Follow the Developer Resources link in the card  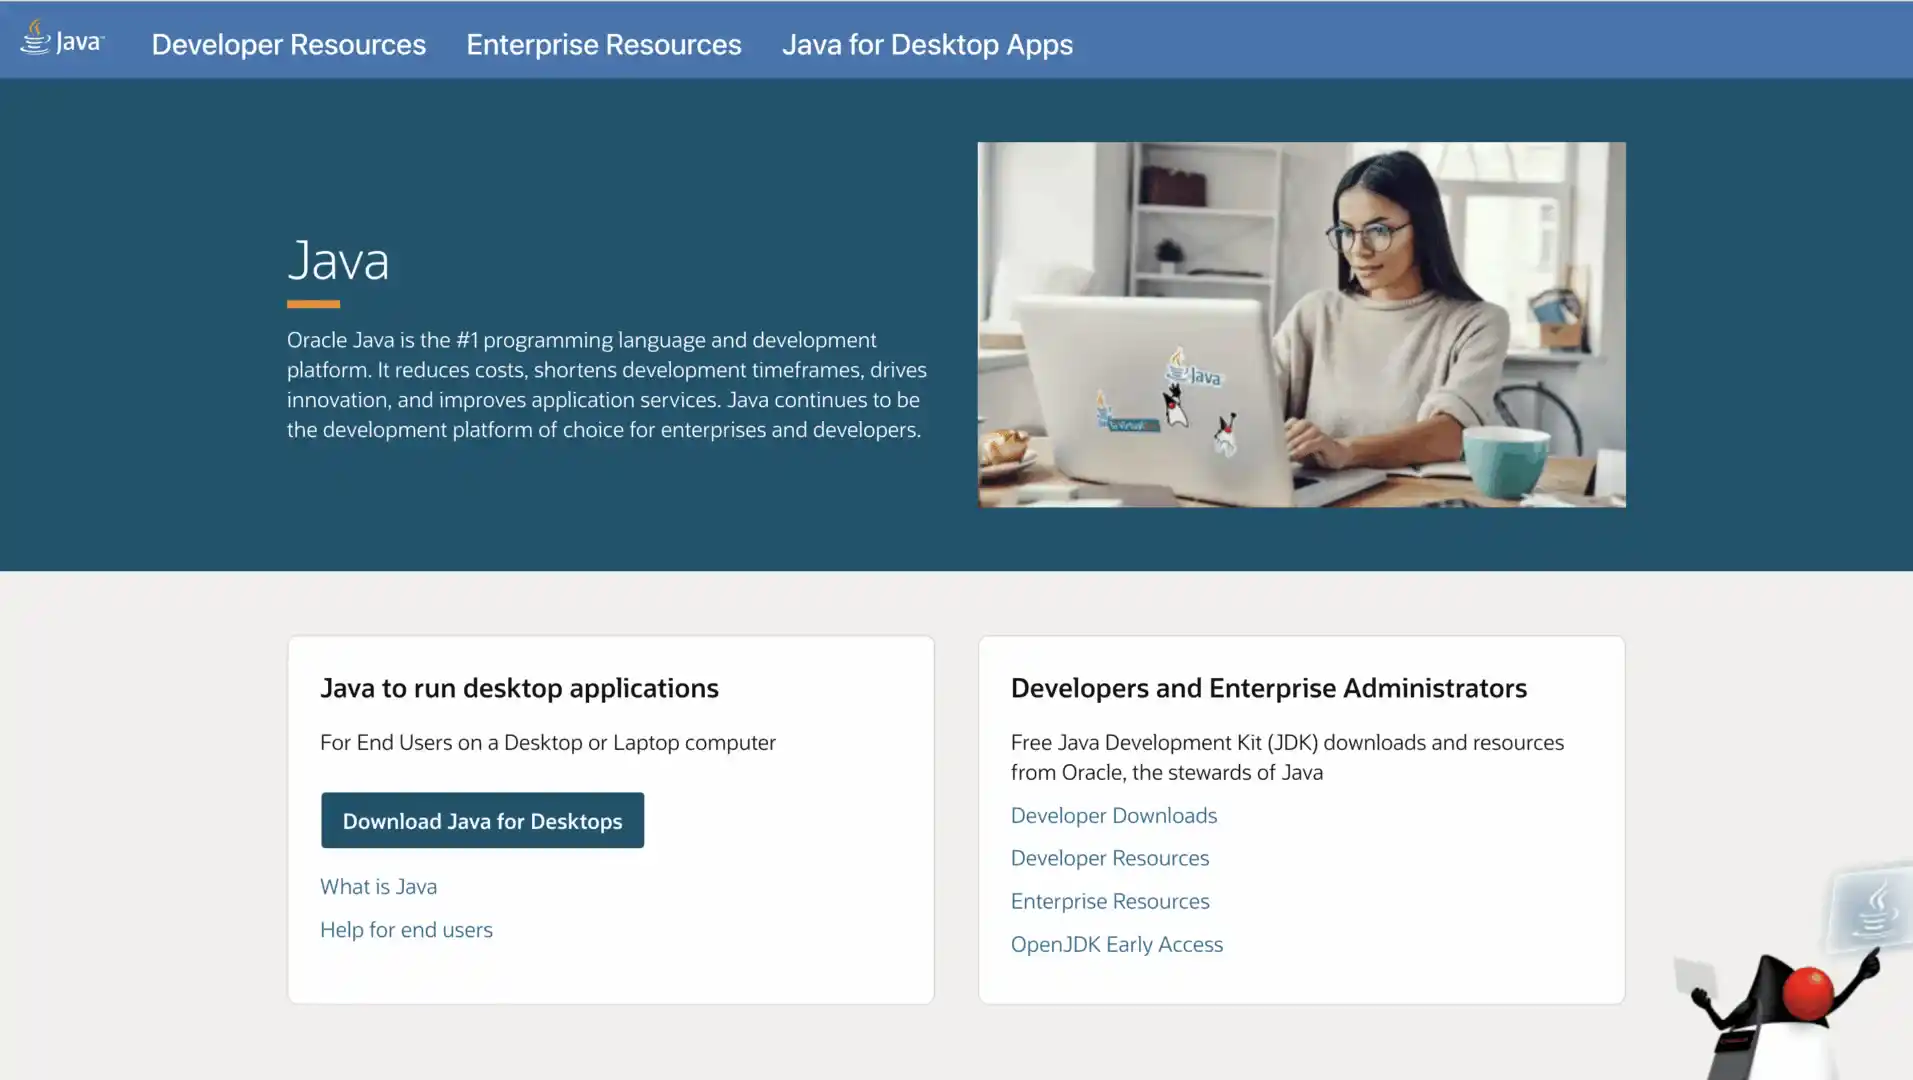1109,858
